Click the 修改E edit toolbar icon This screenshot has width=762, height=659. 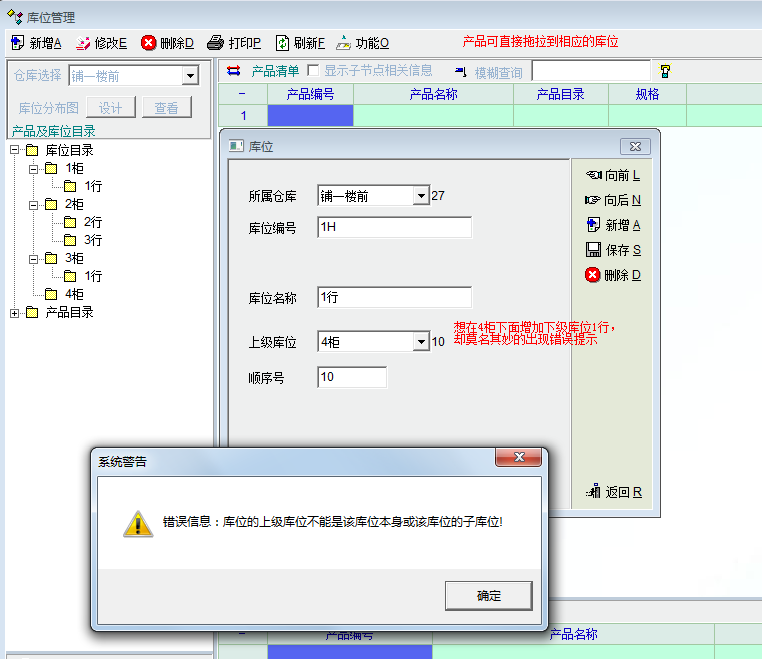[83, 43]
